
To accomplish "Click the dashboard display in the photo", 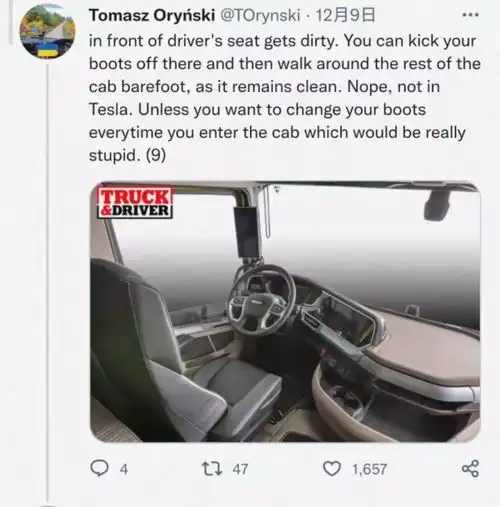I will (x=344, y=320).
